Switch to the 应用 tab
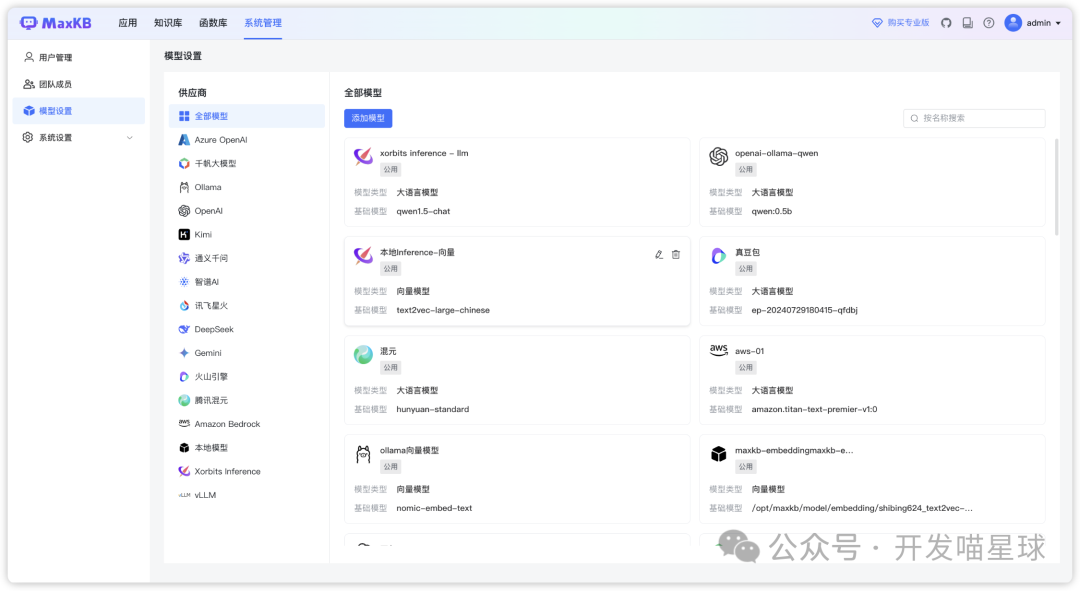 click(127, 23)
